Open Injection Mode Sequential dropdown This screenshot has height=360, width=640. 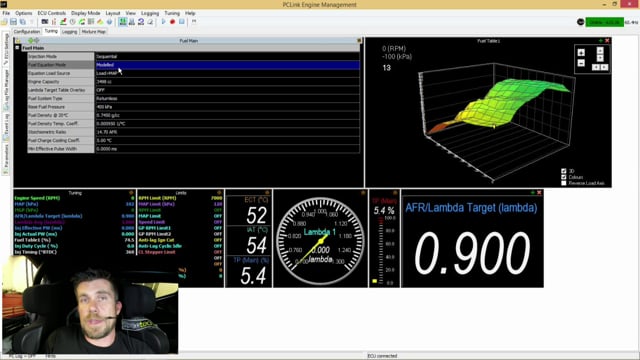tap(227, 56)
